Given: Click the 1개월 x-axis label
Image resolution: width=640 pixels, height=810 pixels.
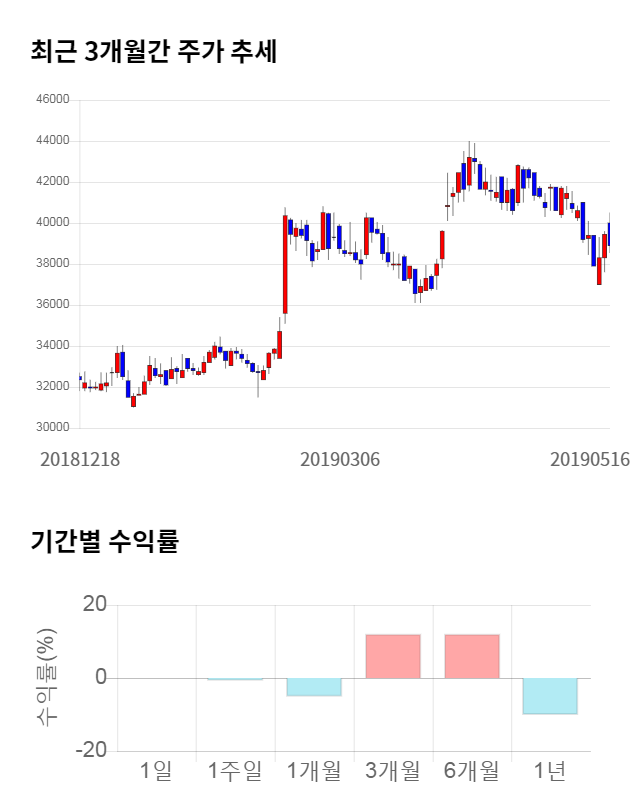Looking at the screenshot, I should pos(314,770).
